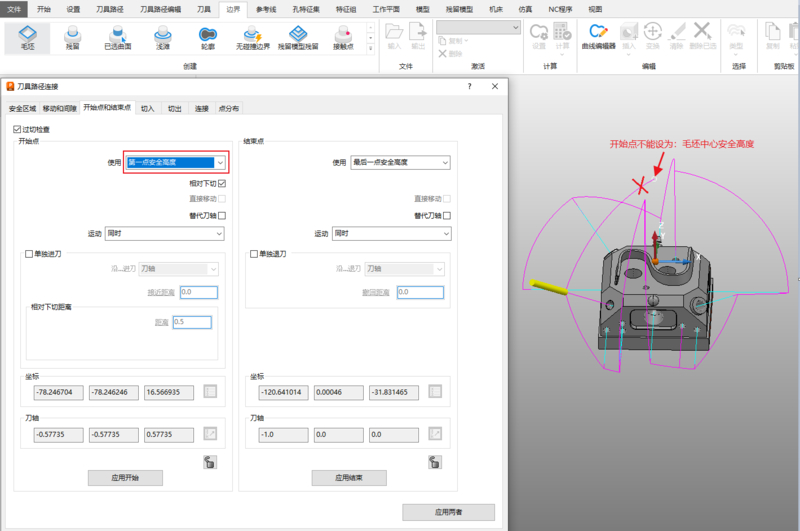The width and height of the screenshot is (800, 531).
Task: Click end point Z coordinate field -31.831465
Action: click(x=394, y=392)
